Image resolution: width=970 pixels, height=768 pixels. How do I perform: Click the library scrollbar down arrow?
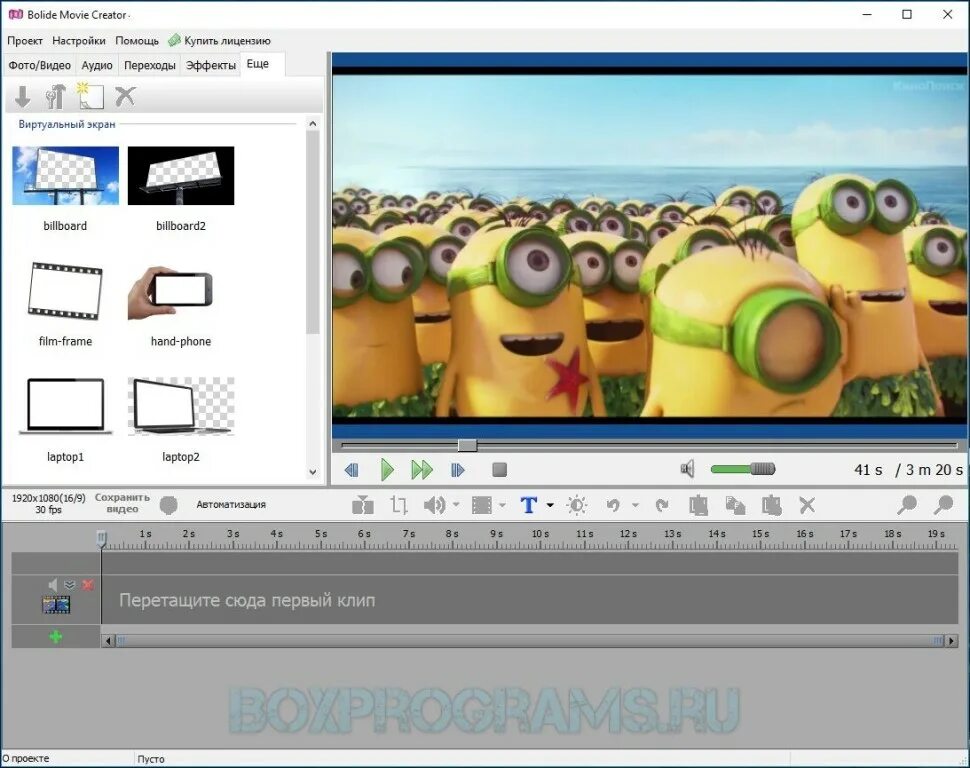[x=312, y=472]
